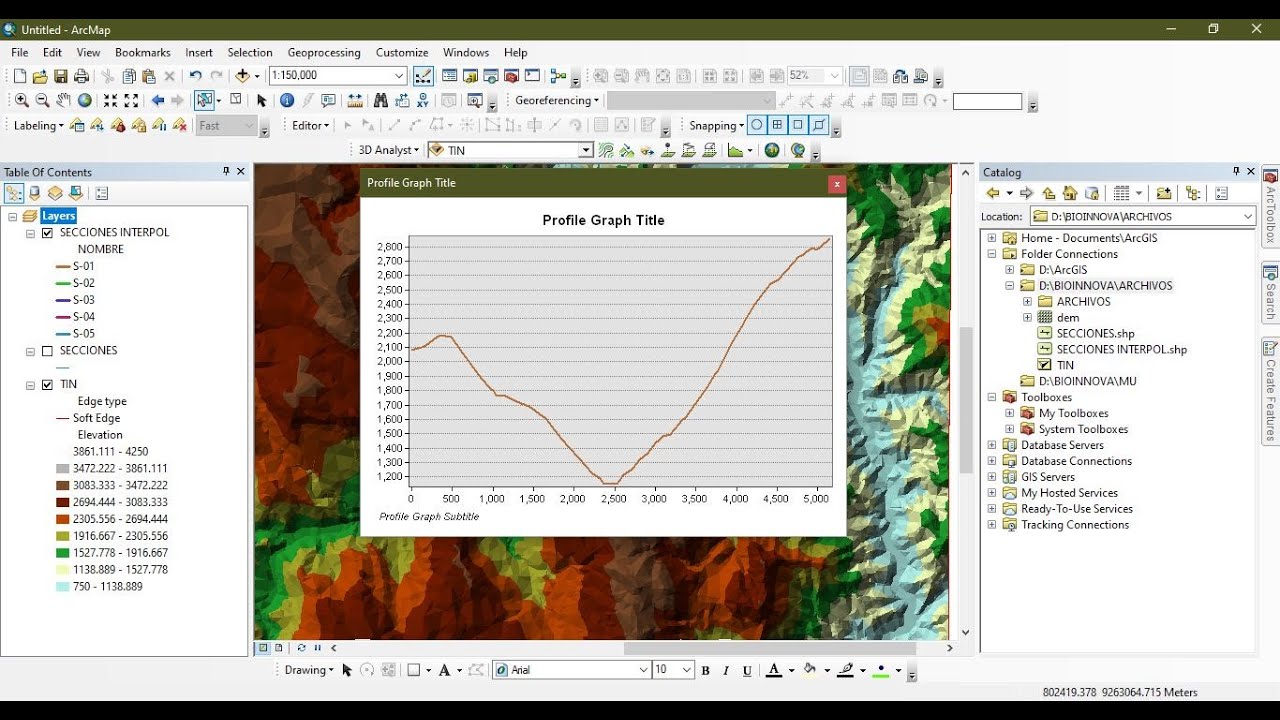Collapse the Toolboxes node in Catalog
Viewport: 1280px width, 720px height.
(992, 398)
